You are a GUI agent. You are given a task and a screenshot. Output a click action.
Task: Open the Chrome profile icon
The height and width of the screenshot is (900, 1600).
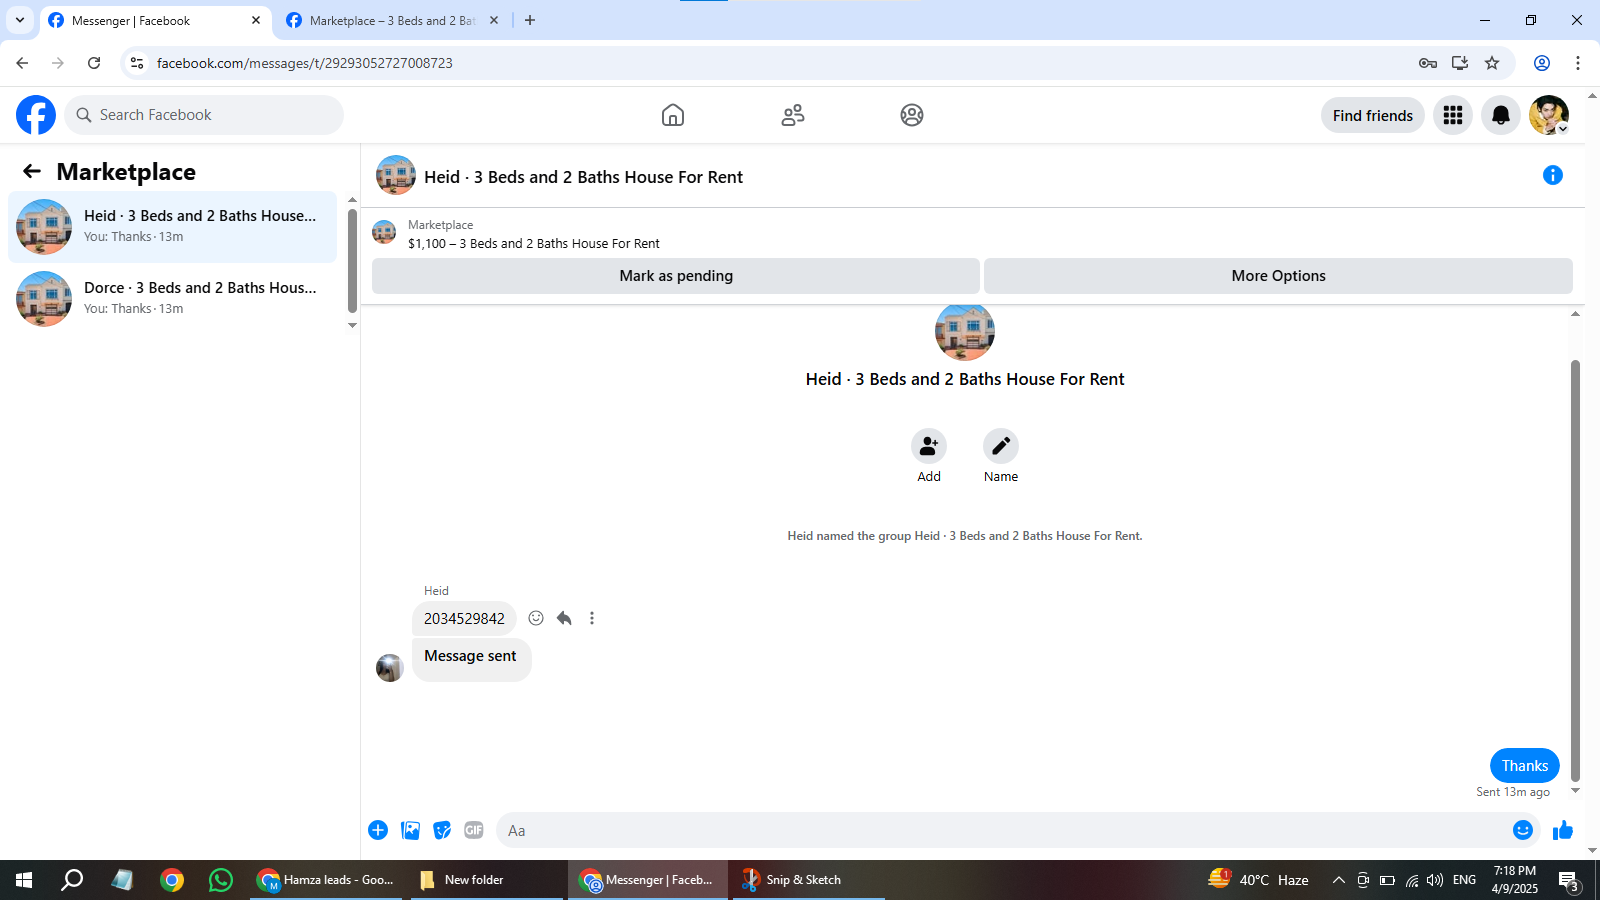click(1542, 63)
